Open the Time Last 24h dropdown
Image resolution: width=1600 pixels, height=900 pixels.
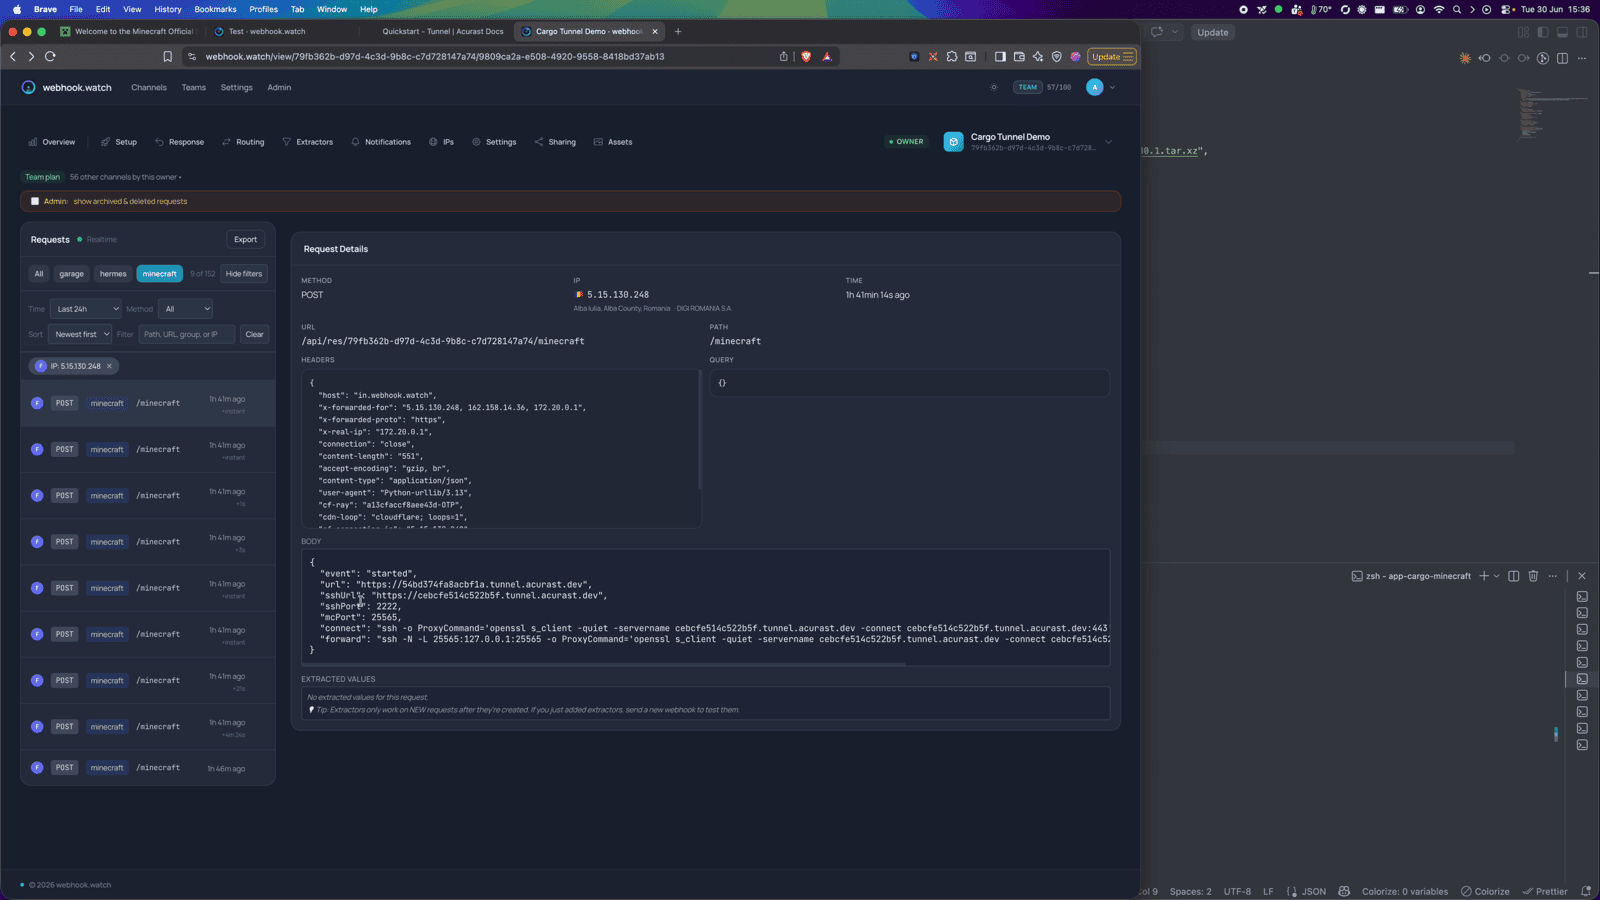coord(86,309)
